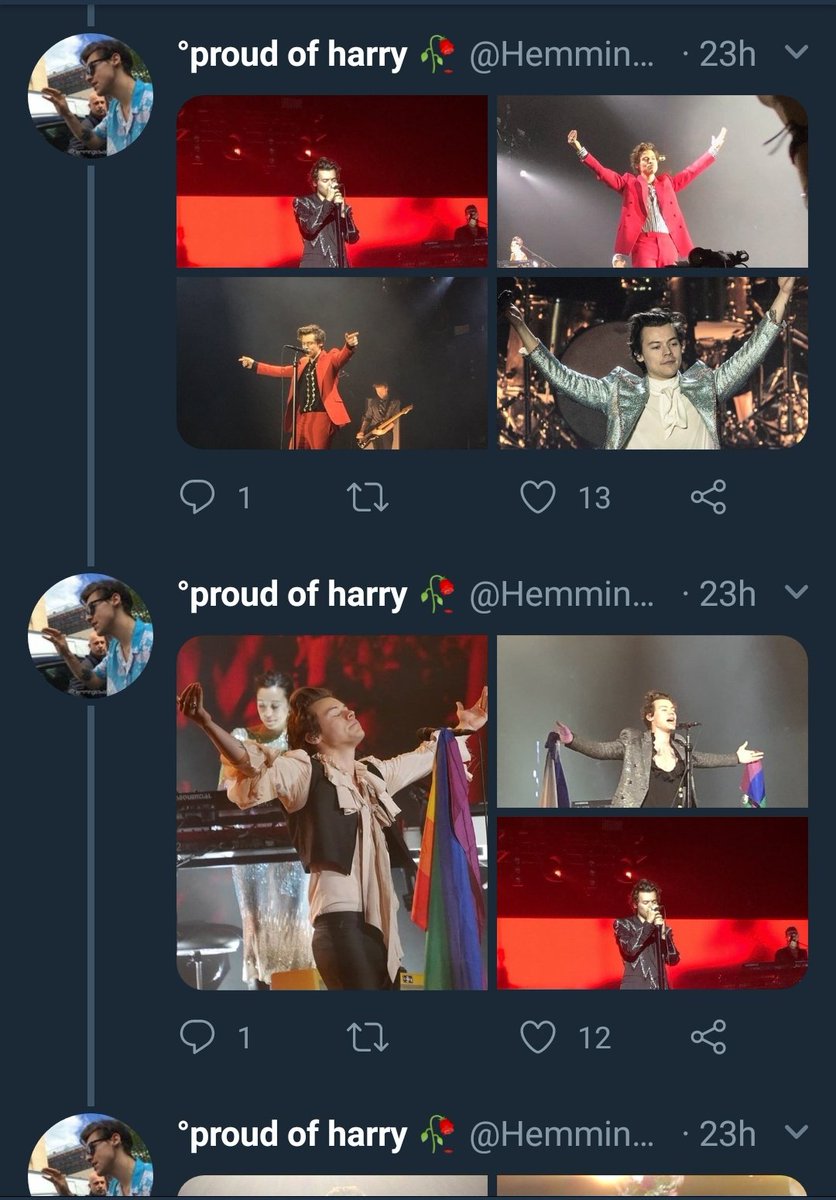View the large rainbow flag photo

(332, 812)
